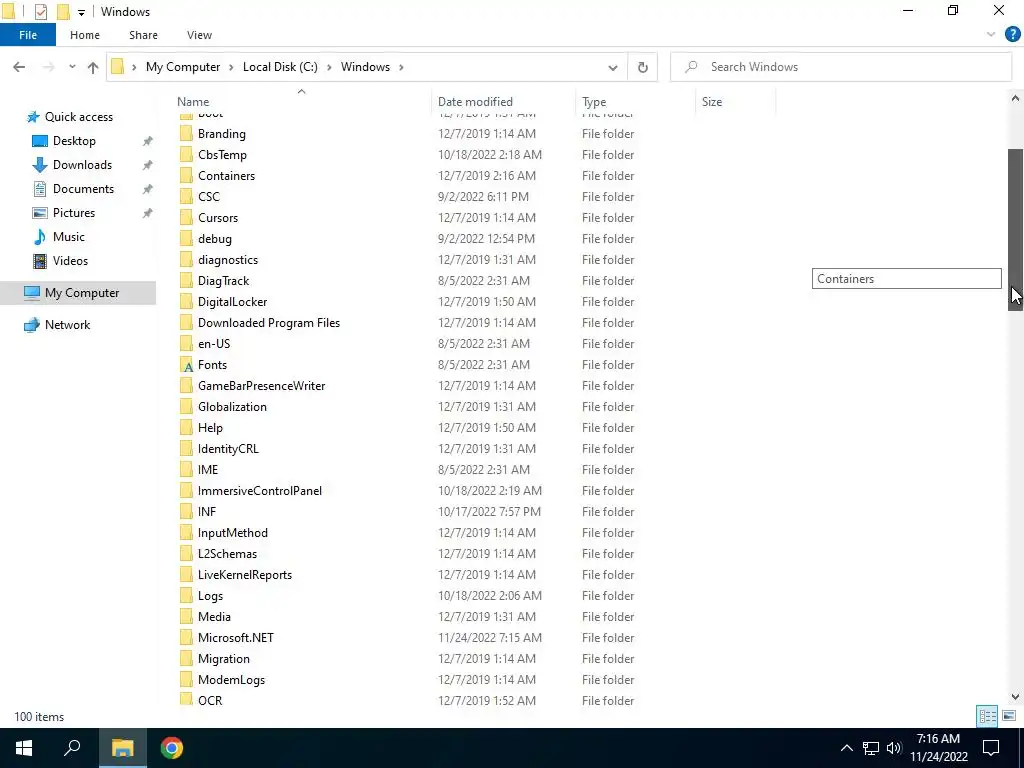Select Network in navigation pane
Viewport: 1024px width, 768px height.
pyautogui.click(x=67, y=325)
